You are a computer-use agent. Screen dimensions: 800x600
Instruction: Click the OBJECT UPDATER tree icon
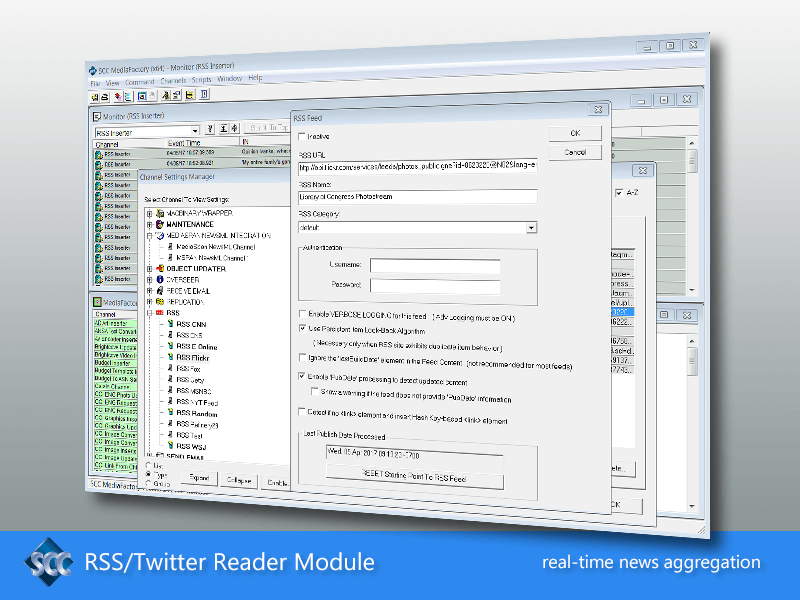pos(160,268)
